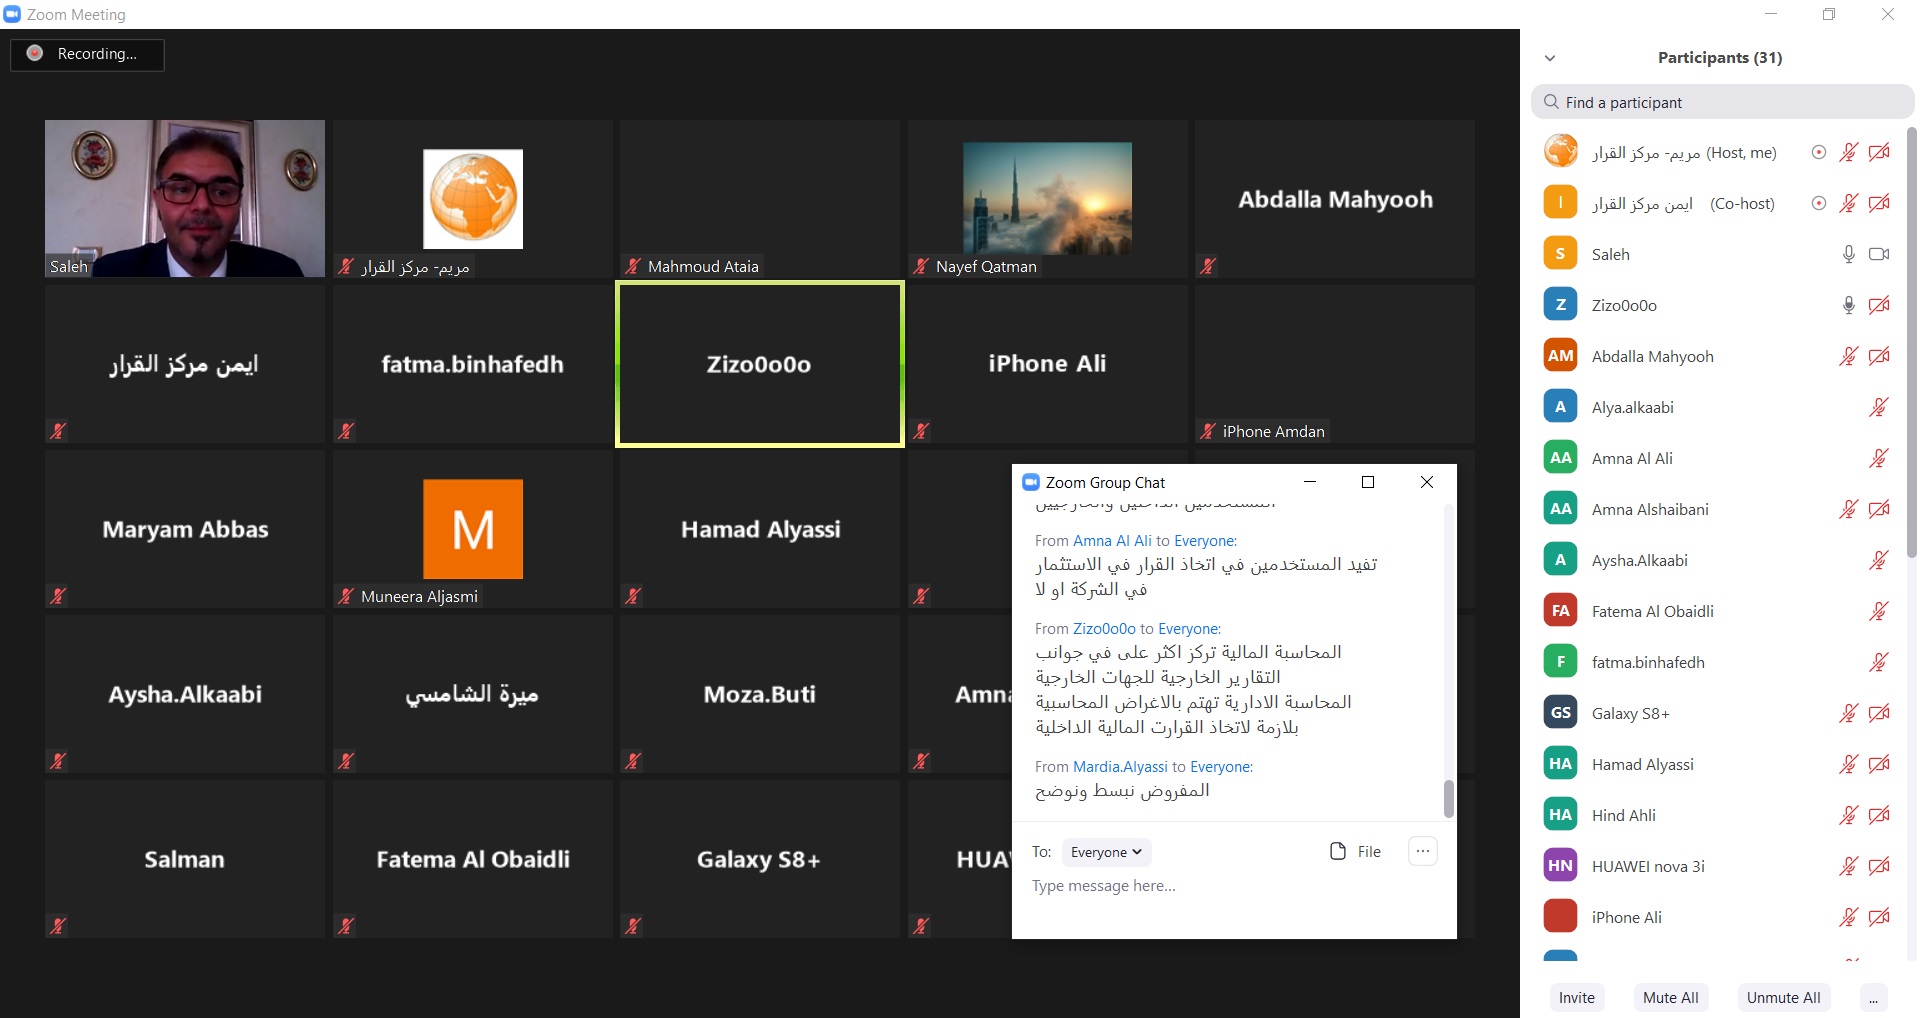Click the host recording status icon
1920x1018 pixels.
pos(1819,152)
